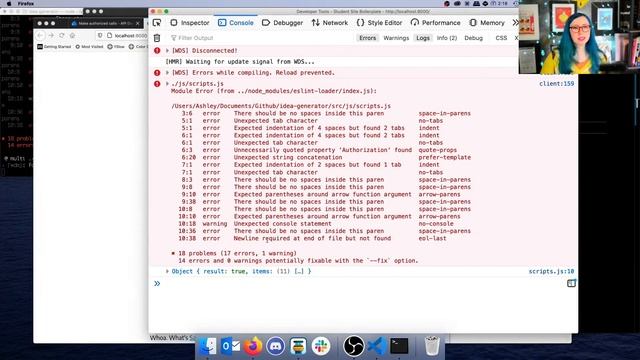This screenshot has width=640, height=360.
Task: Open the Network tab
Action: coord(329,23)
